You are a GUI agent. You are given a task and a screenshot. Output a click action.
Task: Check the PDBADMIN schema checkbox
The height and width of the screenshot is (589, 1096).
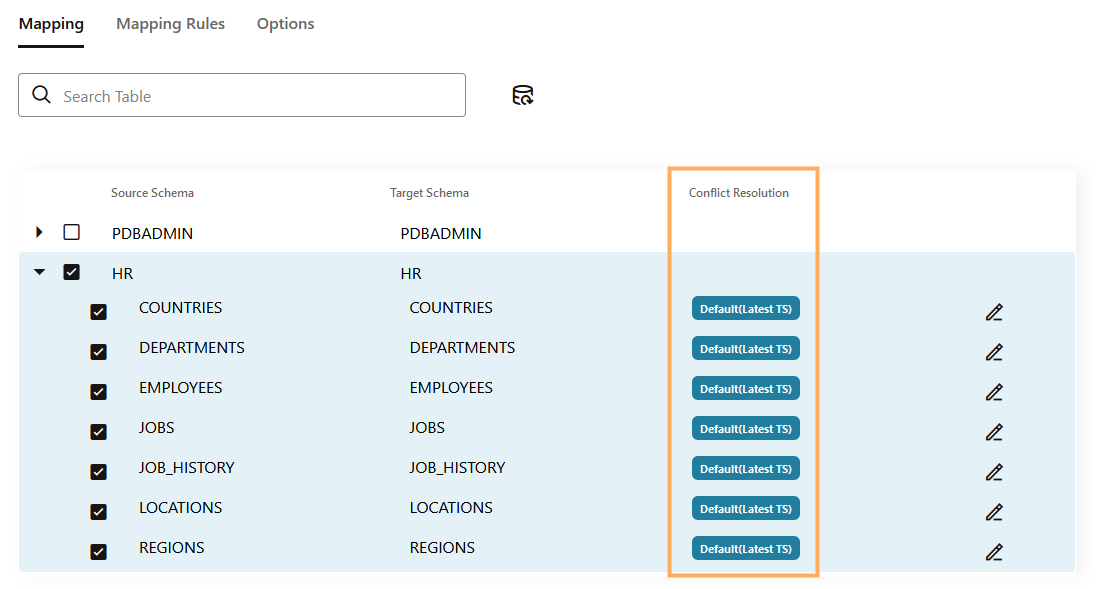[x=71, y=232]
